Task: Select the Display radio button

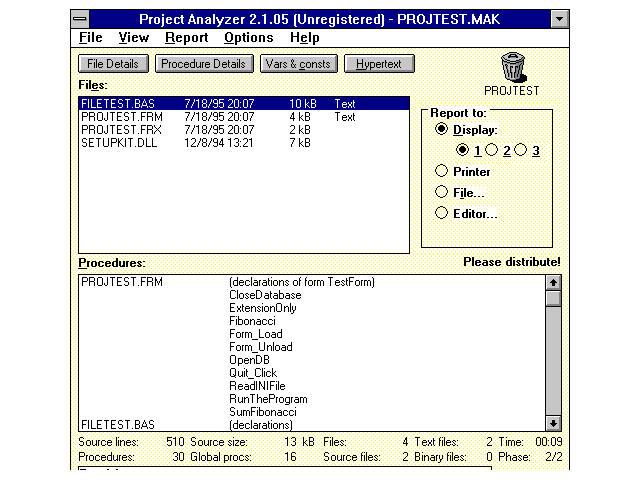Action: (442, 130)
